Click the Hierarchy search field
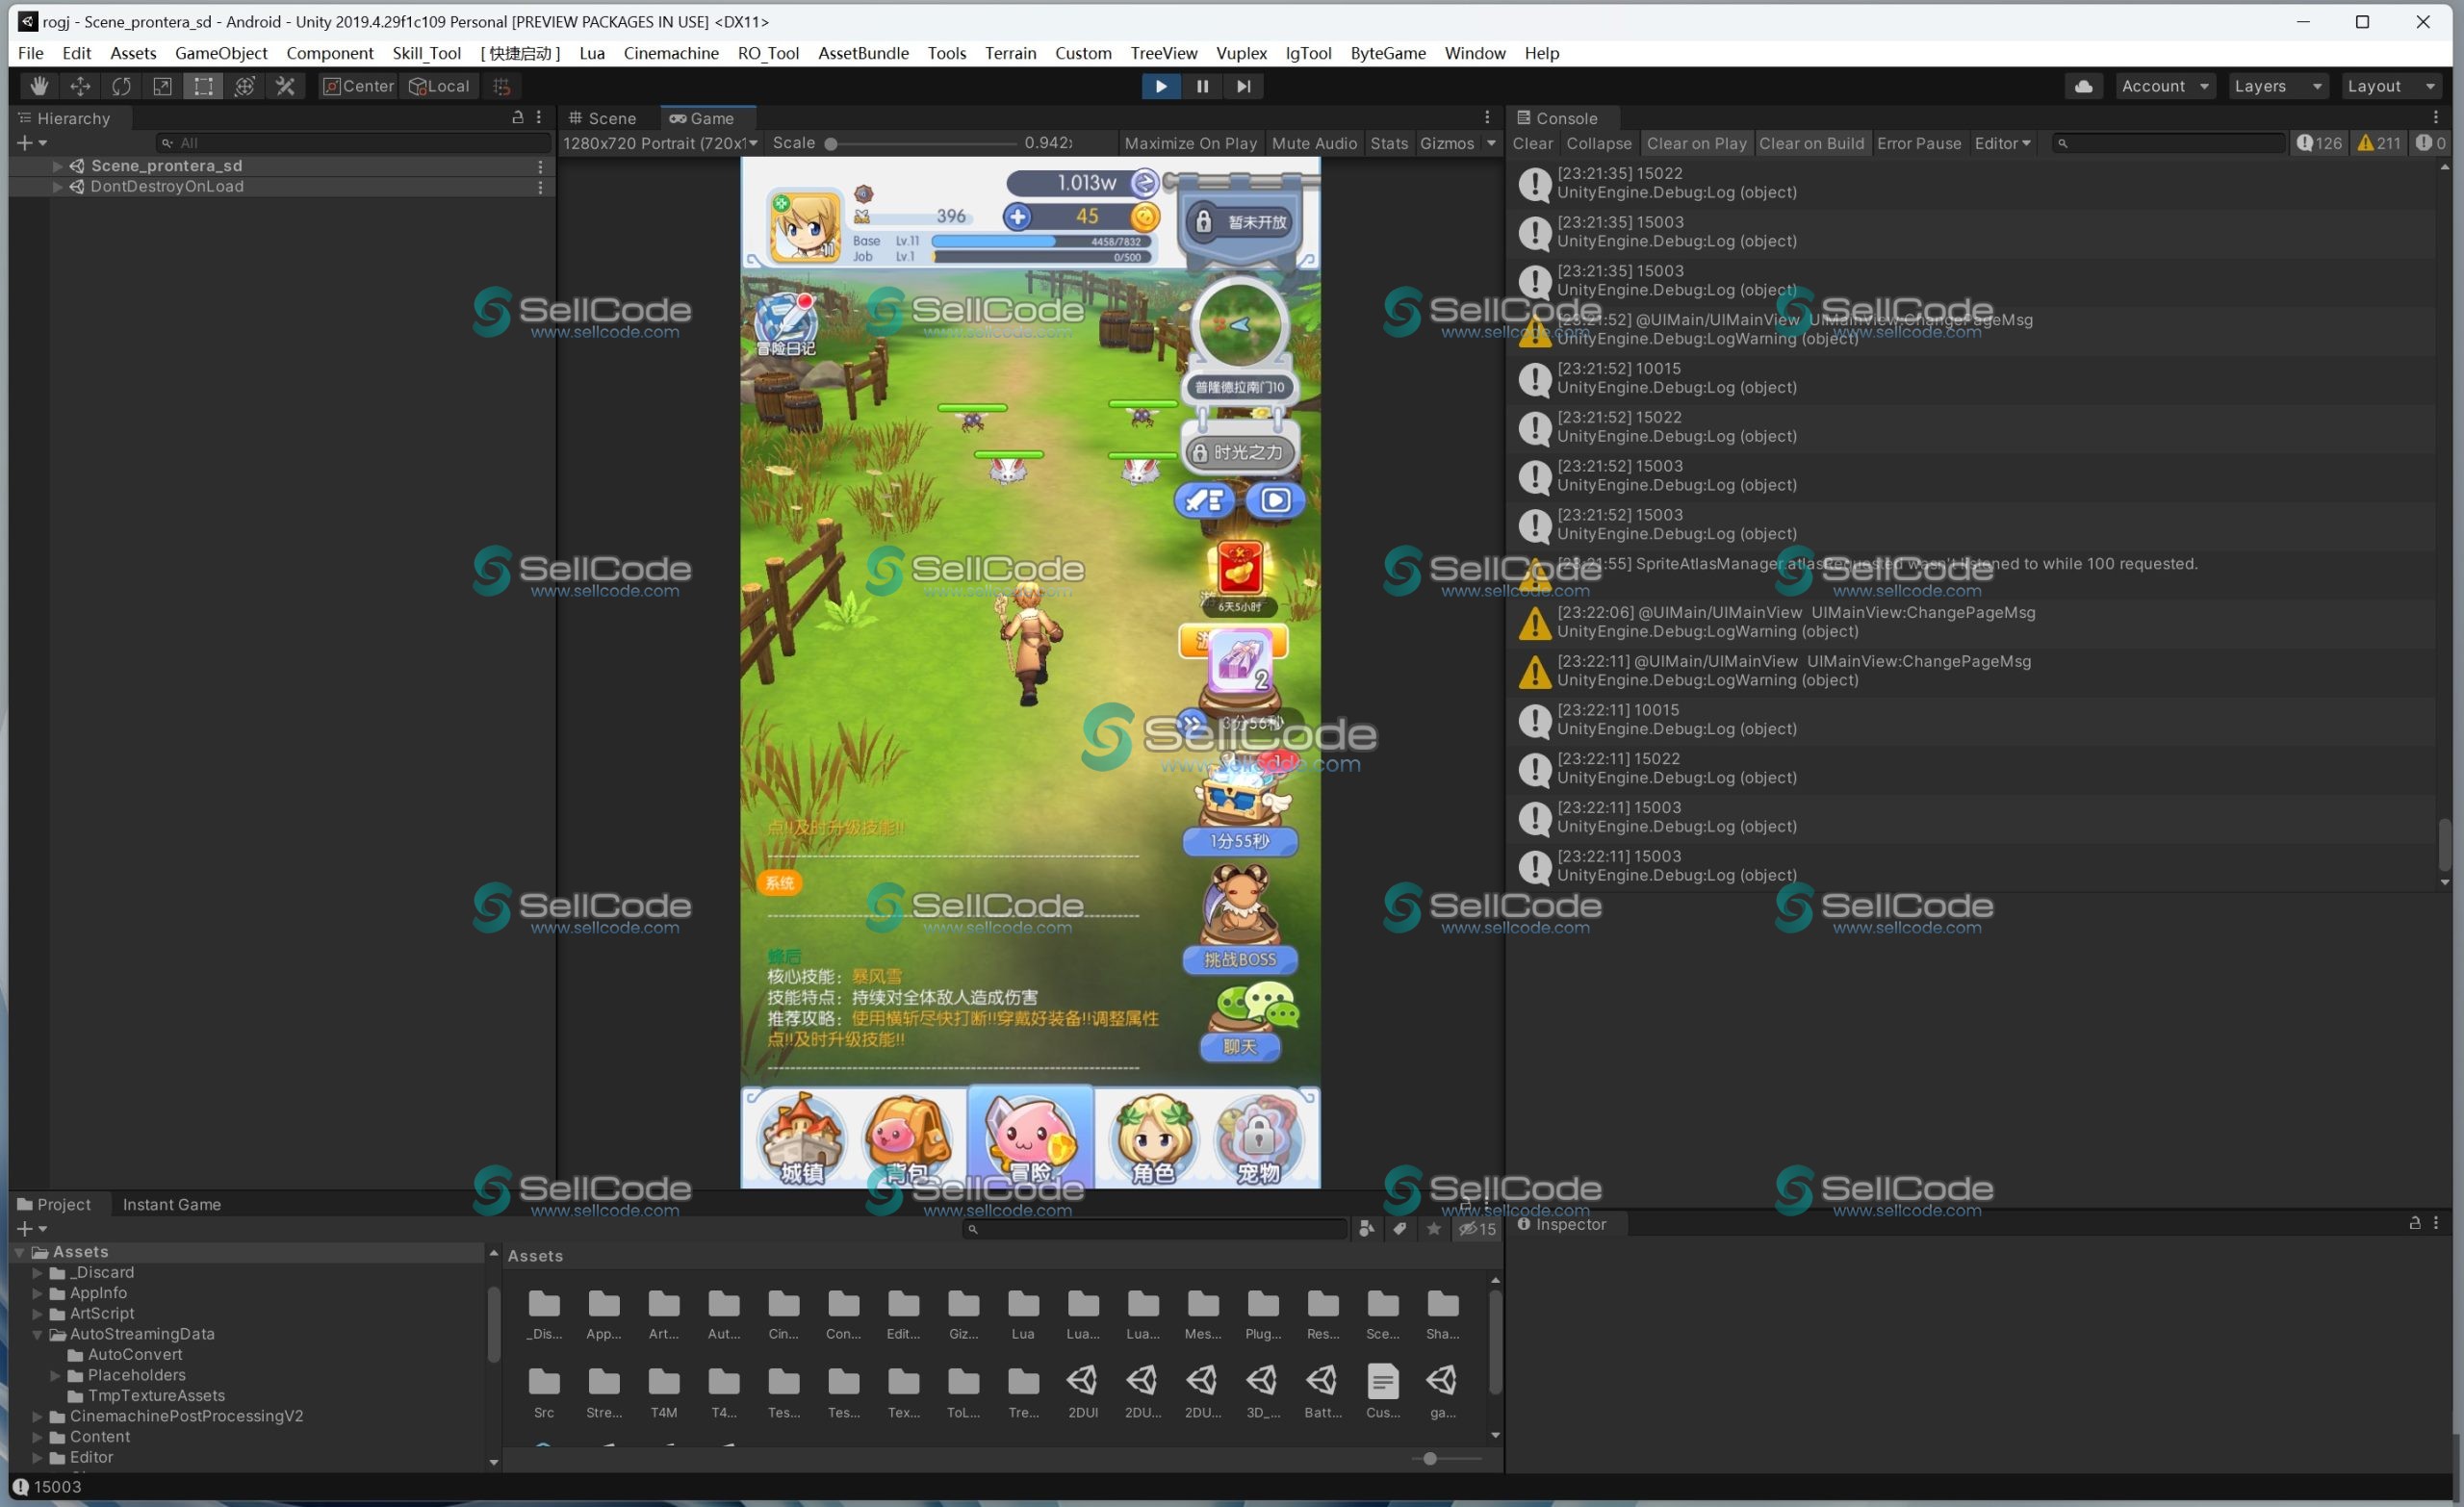This screenshot has width=2464, height=1507. point(352,143)
